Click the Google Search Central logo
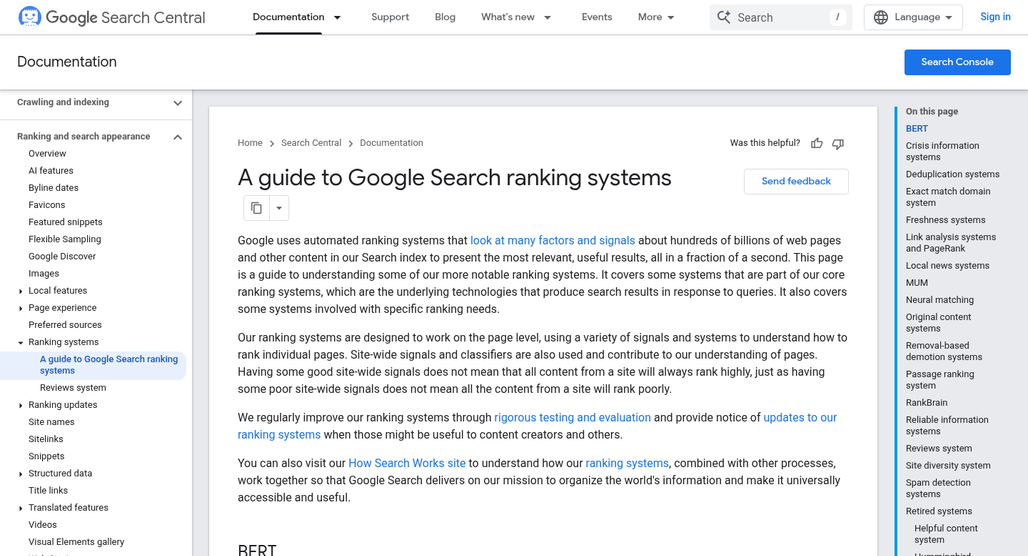The height and width of the screenshot is (556, 1028). point(111,17)
